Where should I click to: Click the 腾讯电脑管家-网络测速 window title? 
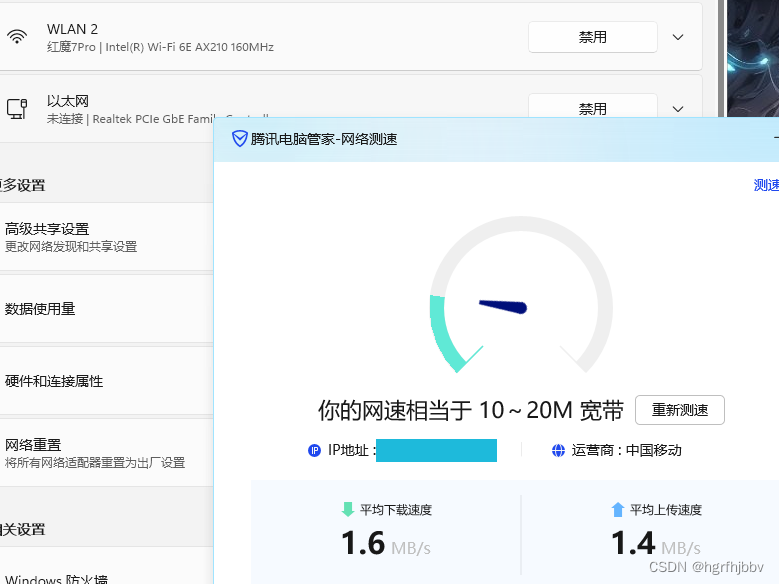coord(324,139)
